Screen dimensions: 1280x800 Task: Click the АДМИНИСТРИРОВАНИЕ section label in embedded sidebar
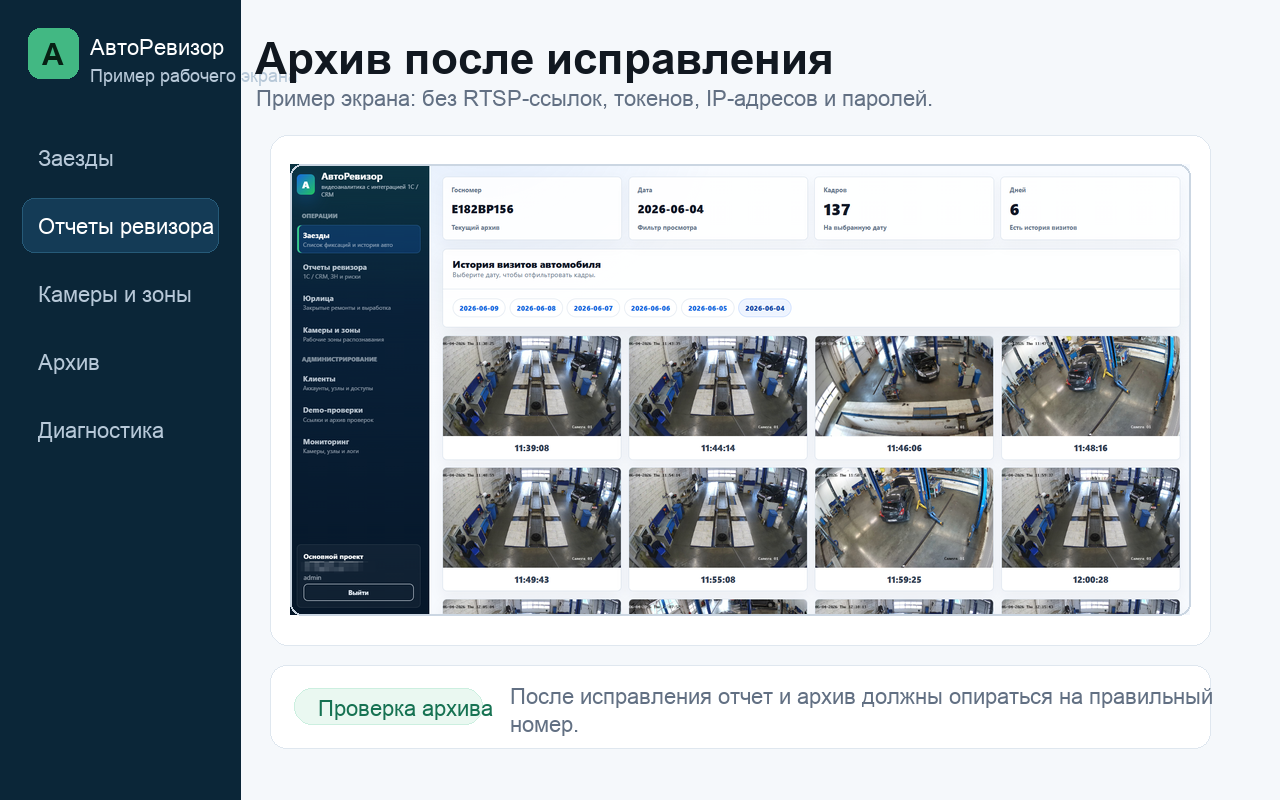coord(339,359)
